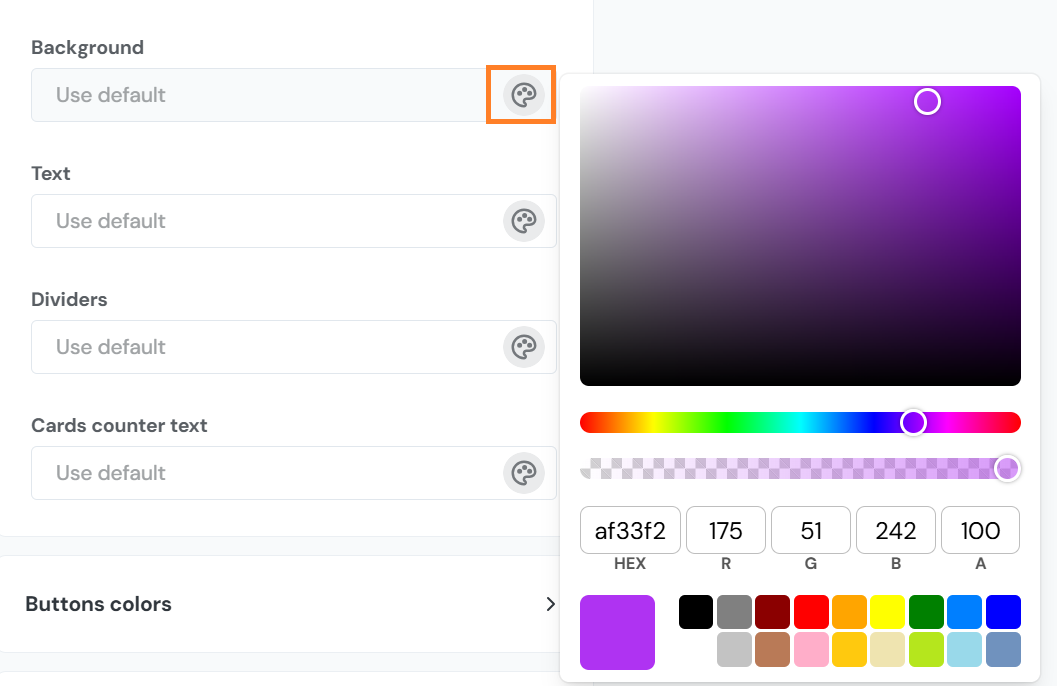The height and width of the screenshot is (686, 1057).
Task: Open the Text color palette icon
Action: pos(523,221)
